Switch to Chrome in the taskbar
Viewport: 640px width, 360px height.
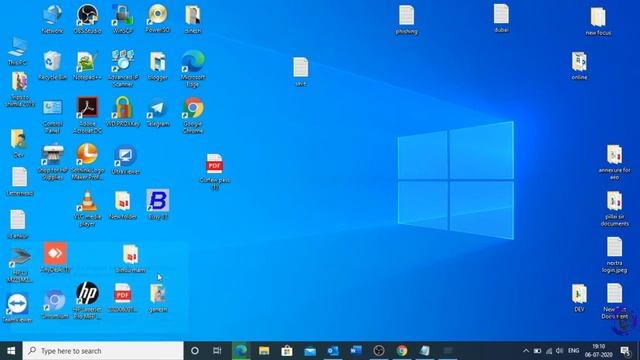point(402,351)
